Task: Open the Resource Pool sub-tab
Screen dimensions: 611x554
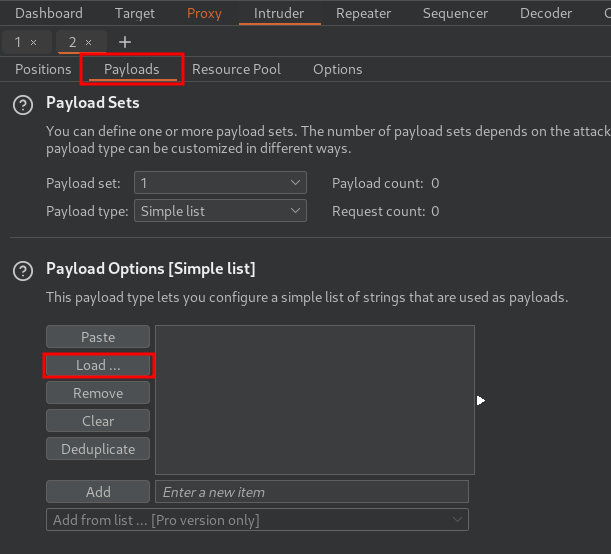Action: tap(237, 69)
